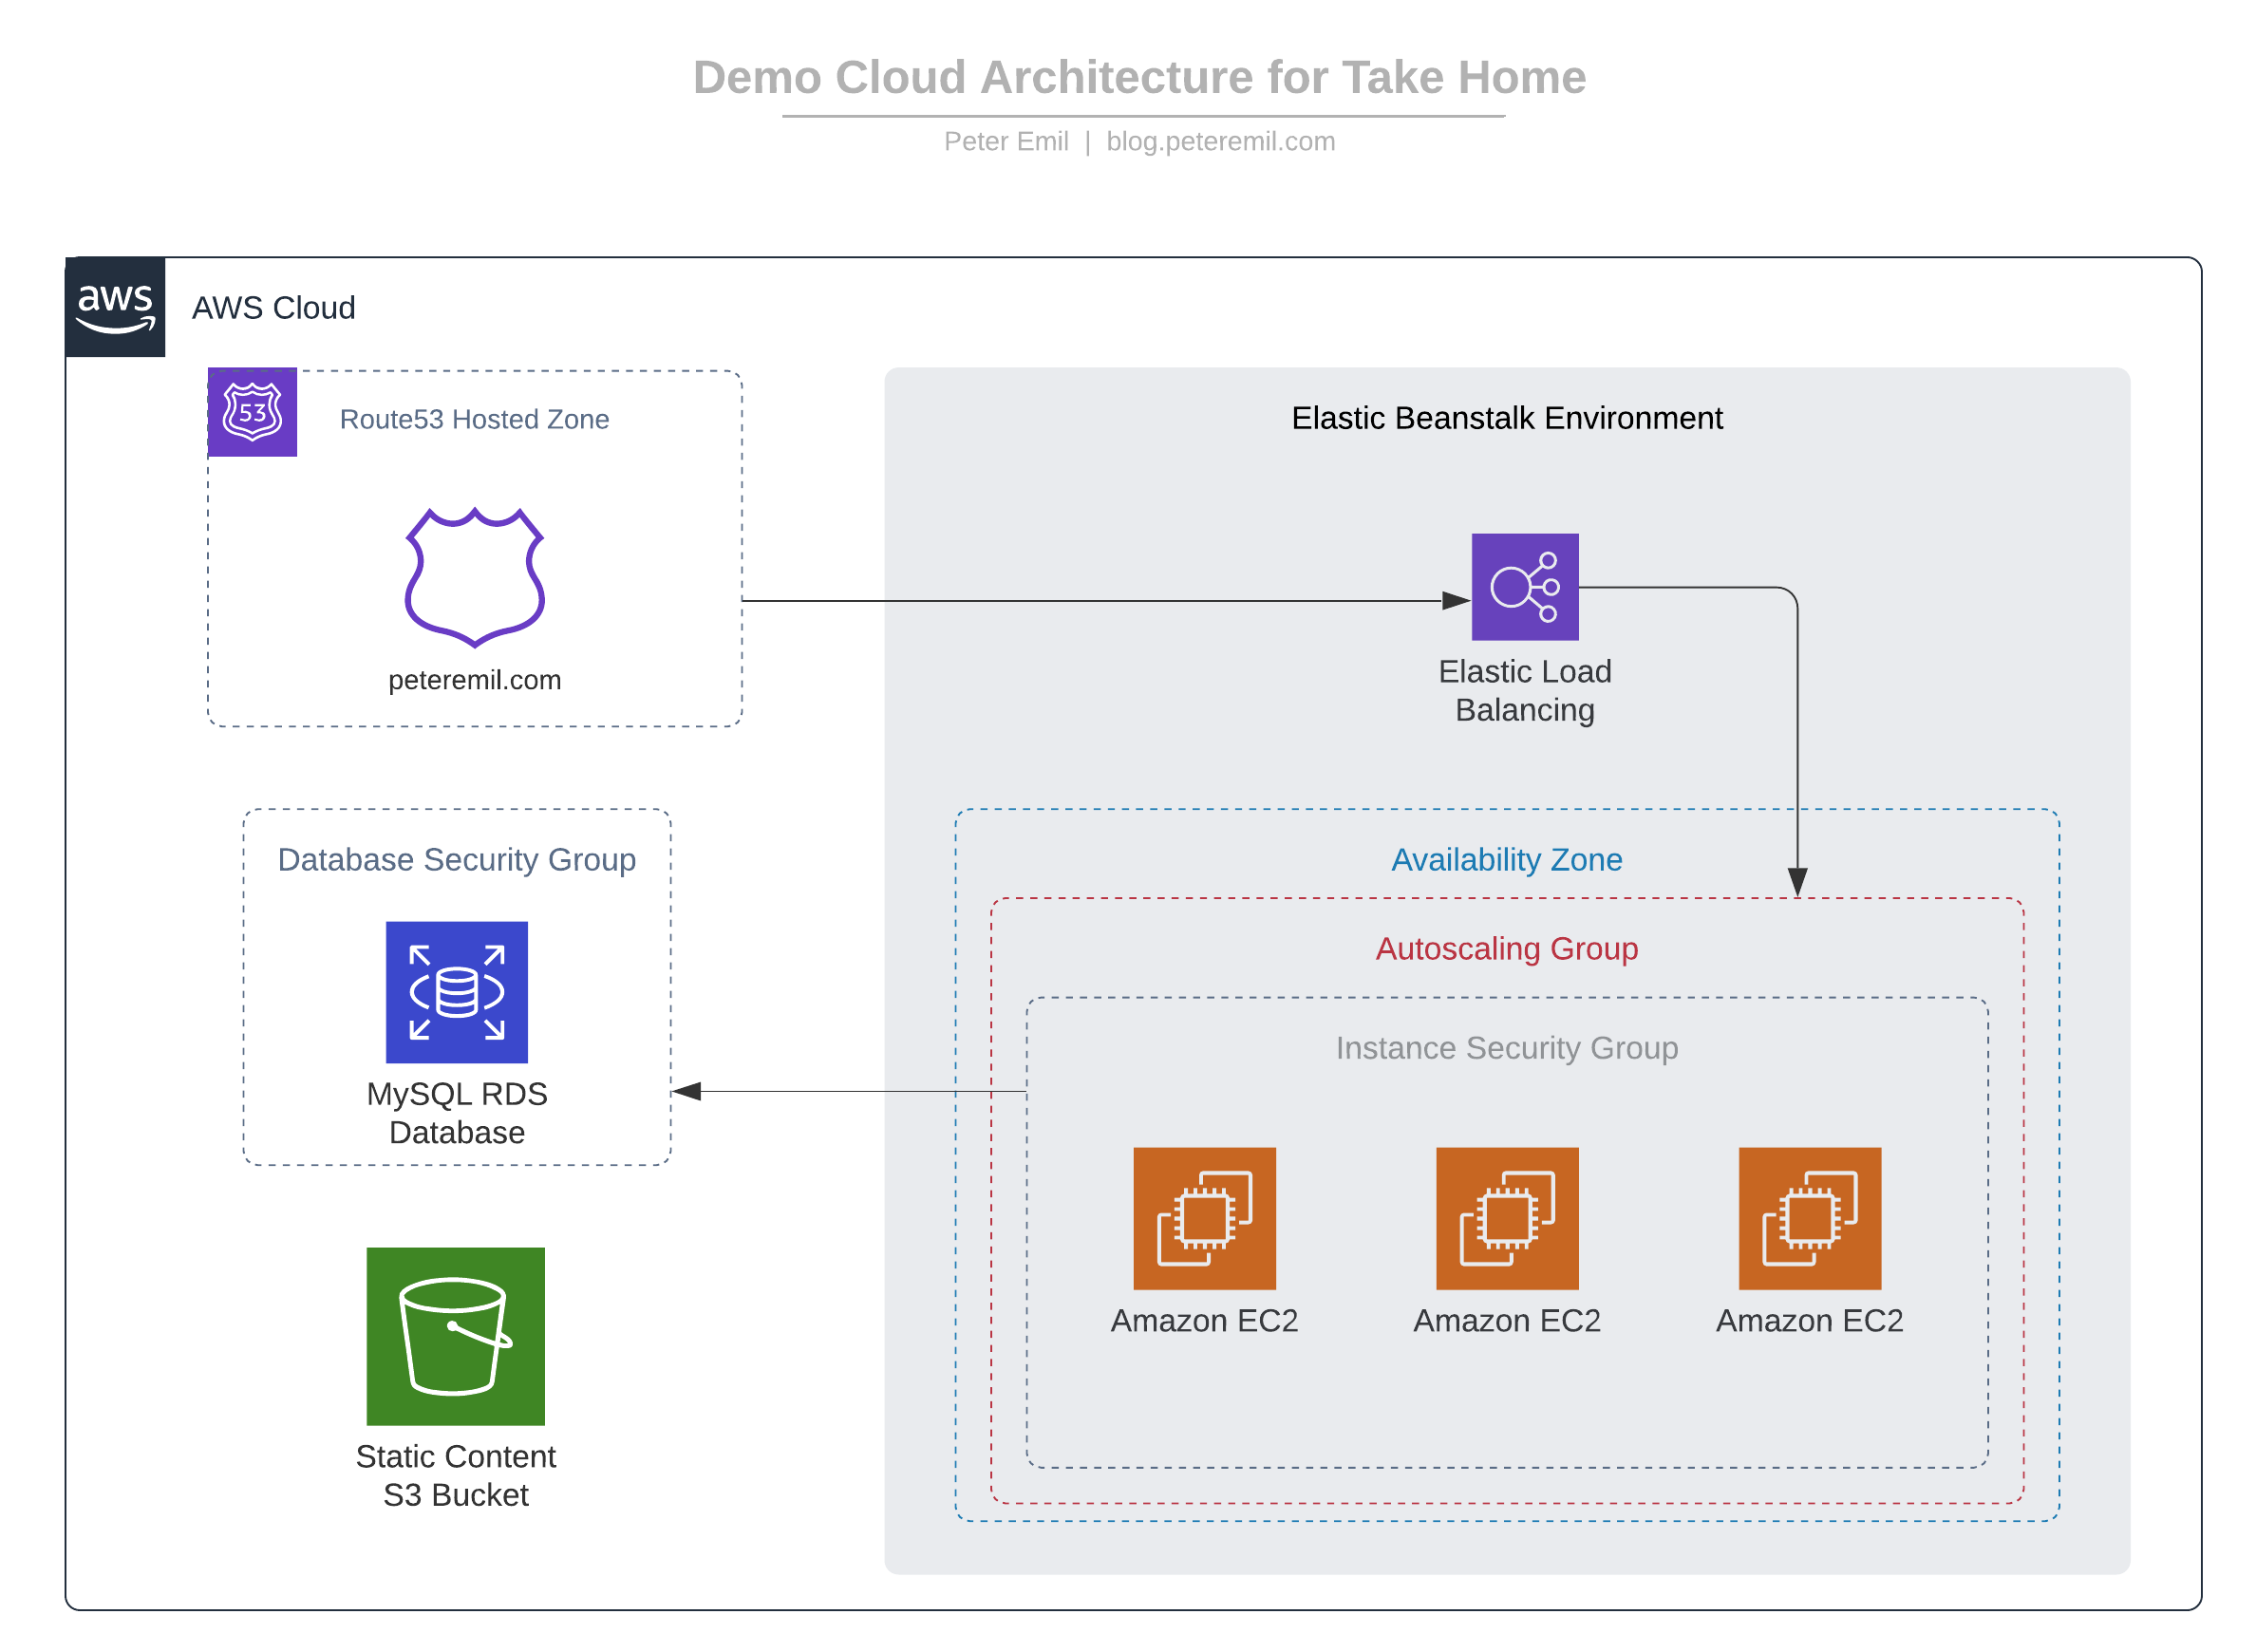Select the middle Amazon EC2 icon
The height and width of the screenshot is (1652, 2256).
(x=1506, y=1217)
